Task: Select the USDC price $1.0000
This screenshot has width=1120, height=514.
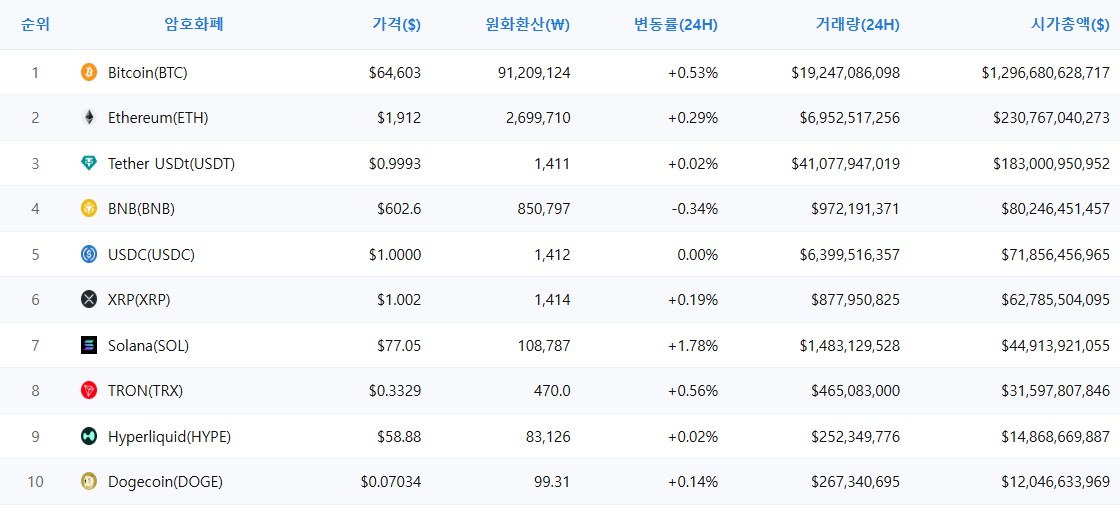Action: tap(395, 255)
